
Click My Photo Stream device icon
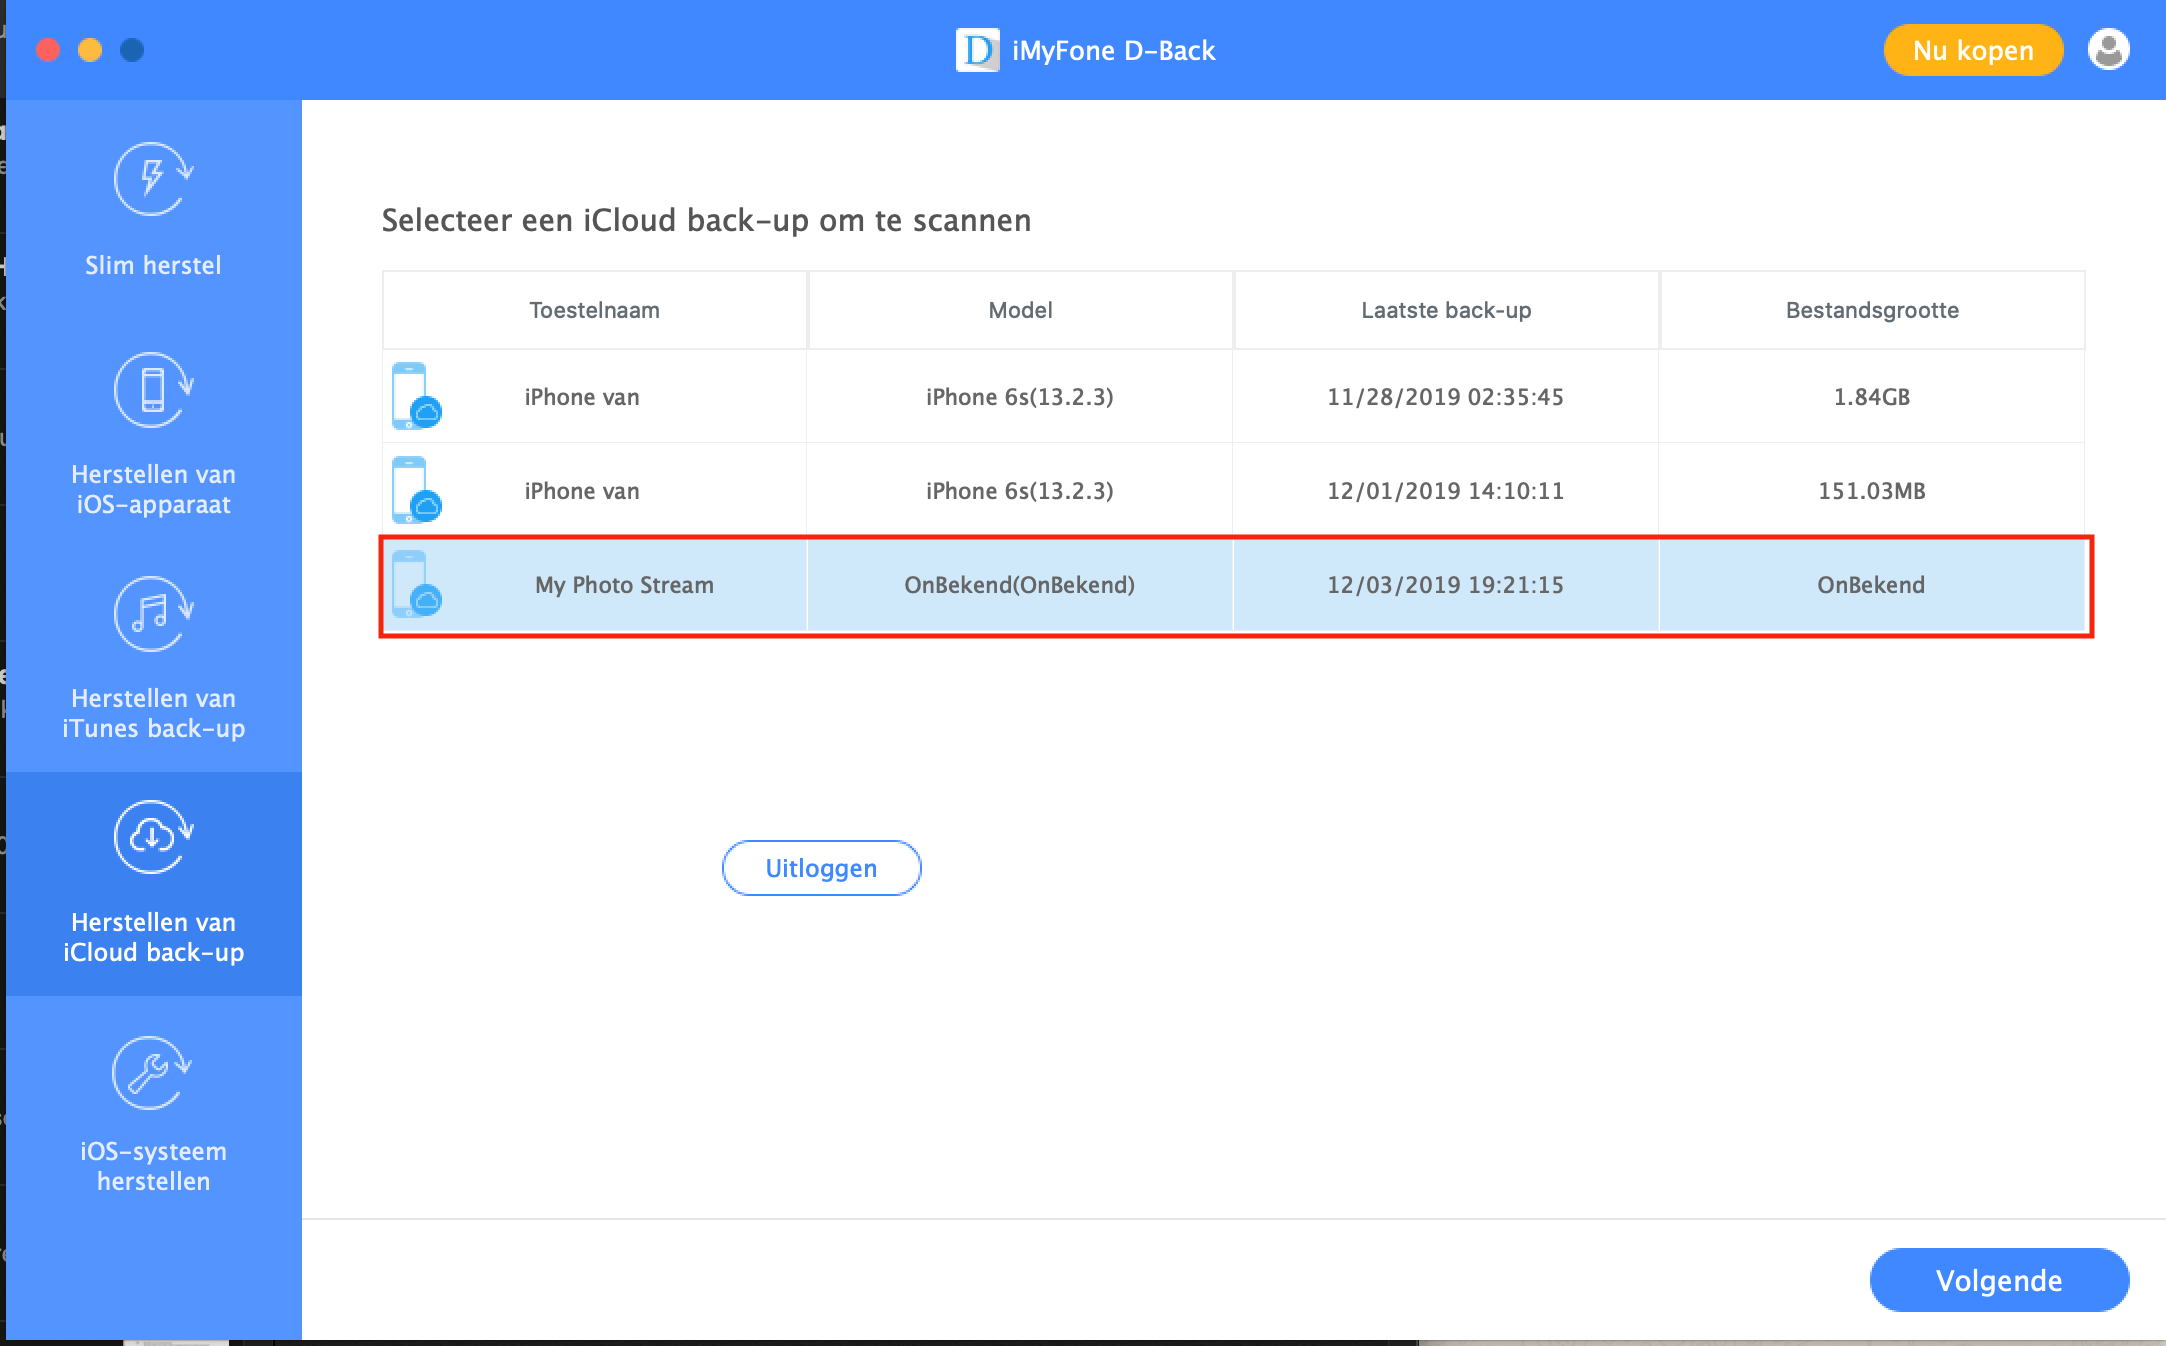coord(416,585)
